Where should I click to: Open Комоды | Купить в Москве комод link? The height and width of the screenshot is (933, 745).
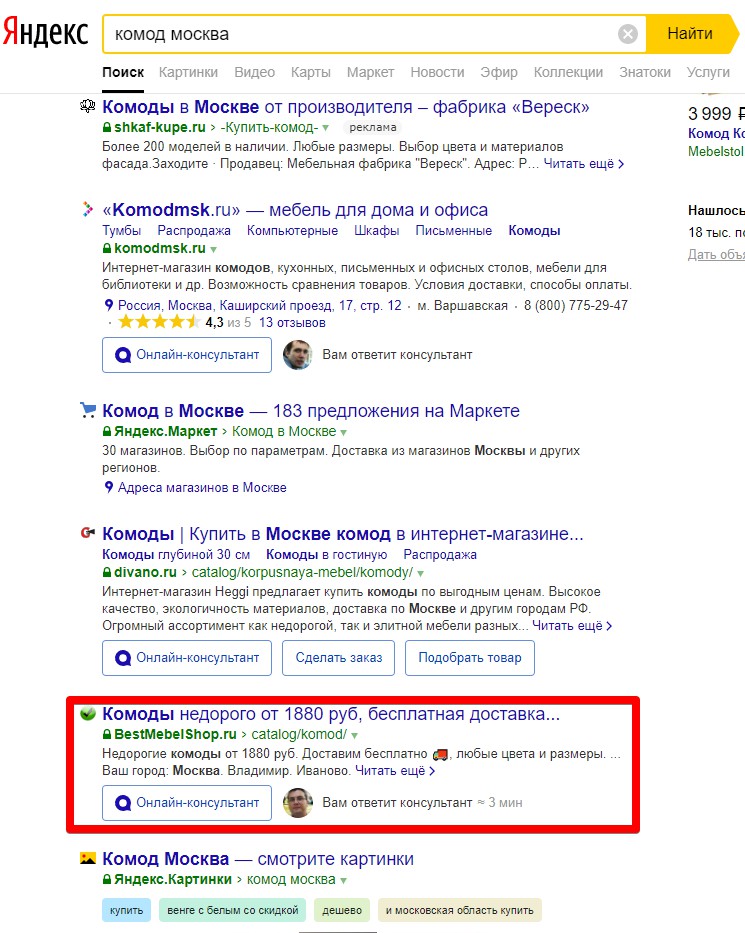coord(343,534)
